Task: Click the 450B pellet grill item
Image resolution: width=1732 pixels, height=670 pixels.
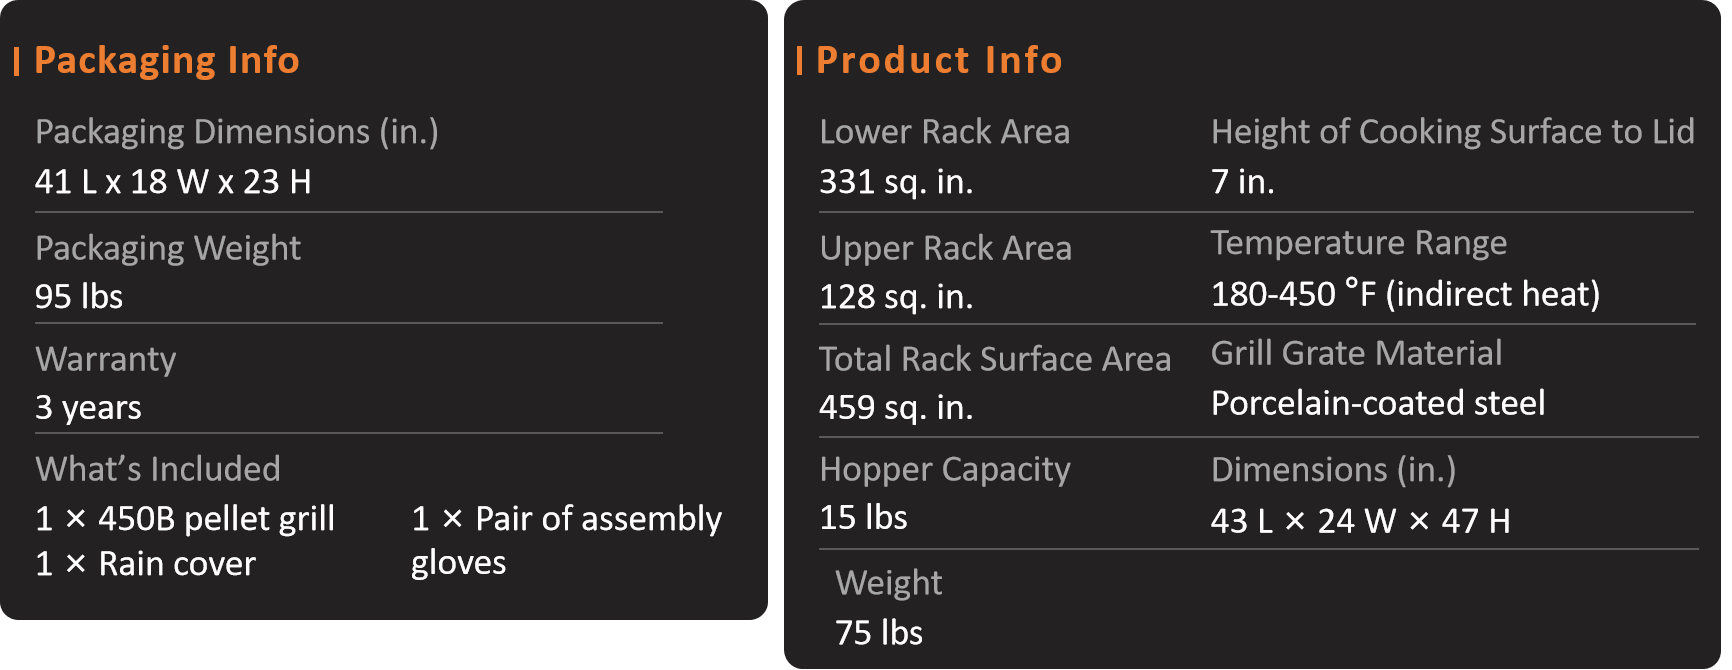Action: [x=185, y=519]
